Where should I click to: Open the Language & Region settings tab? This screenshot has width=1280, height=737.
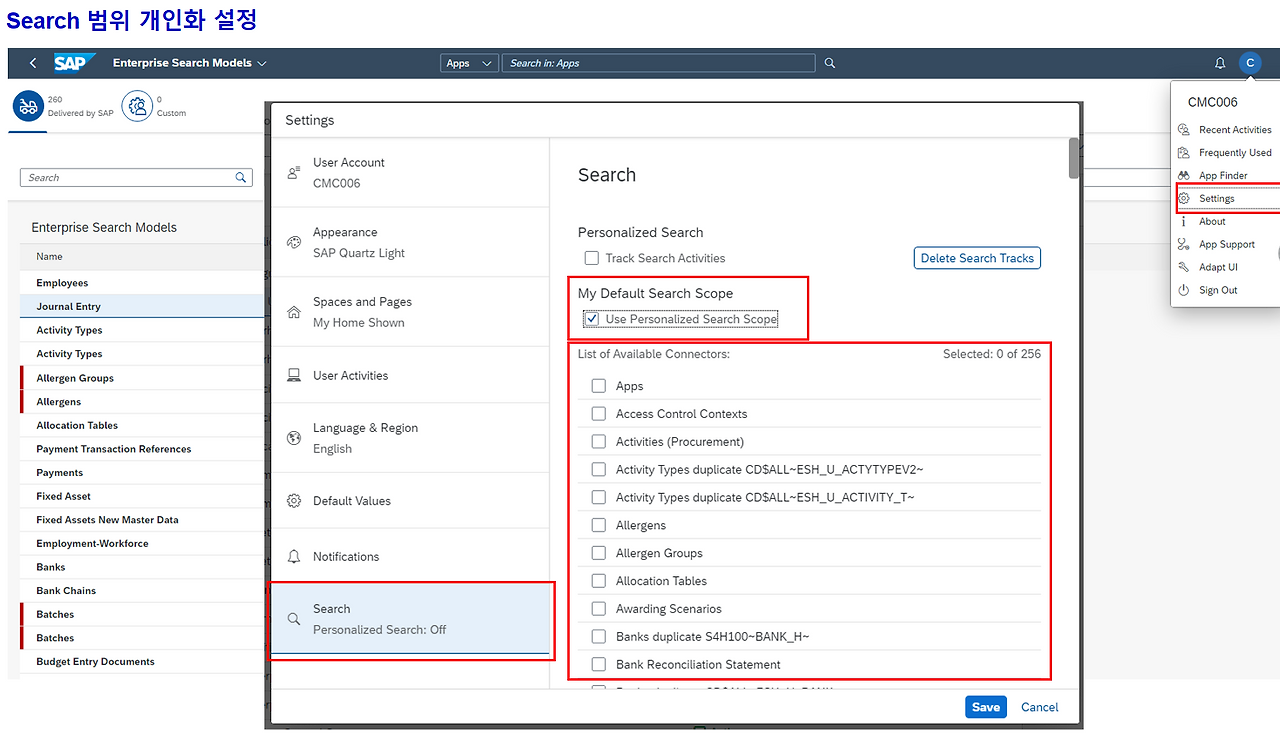411,438
